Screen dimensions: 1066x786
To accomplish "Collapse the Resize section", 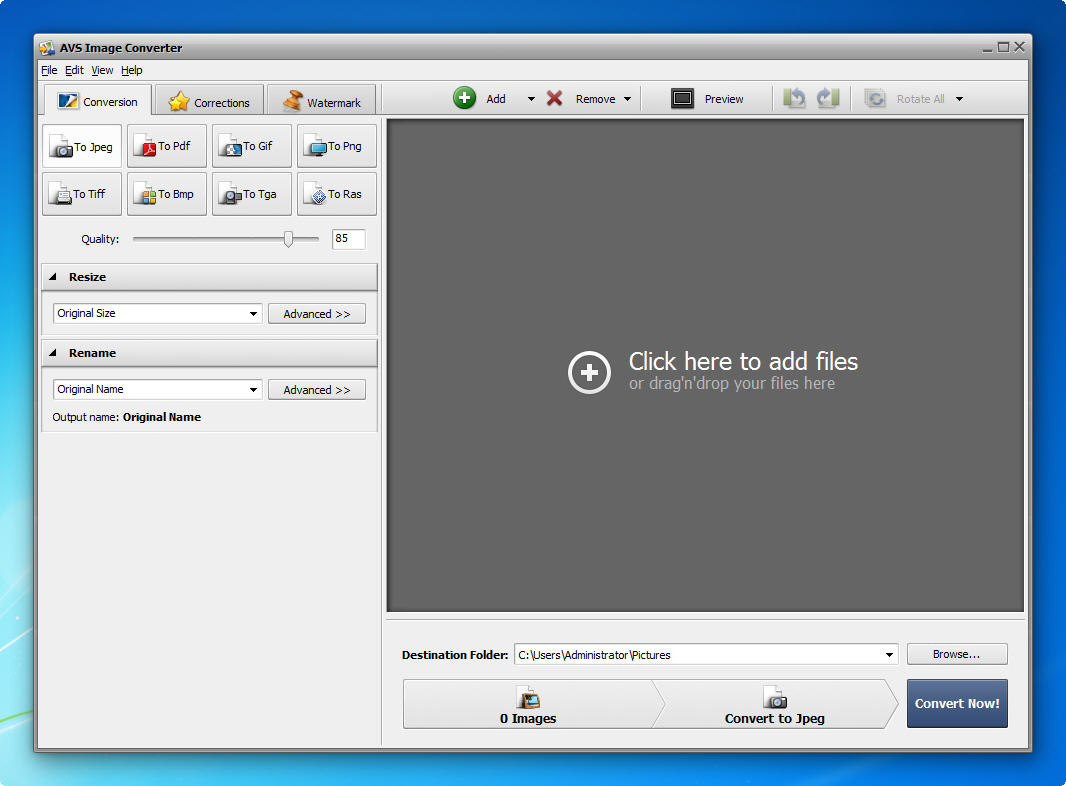I will [x=53, y=277].
